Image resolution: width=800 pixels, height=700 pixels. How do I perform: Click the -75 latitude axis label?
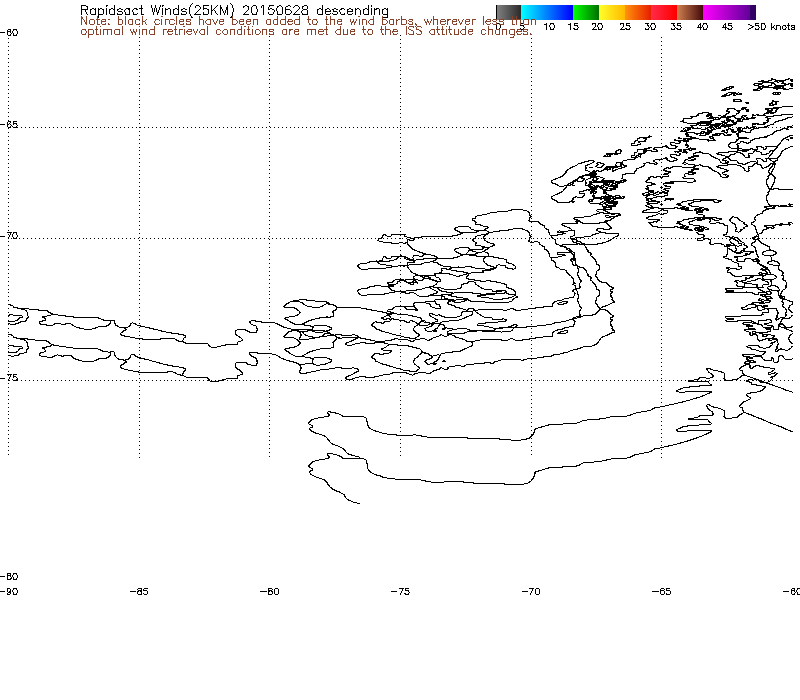click(9, 378)
